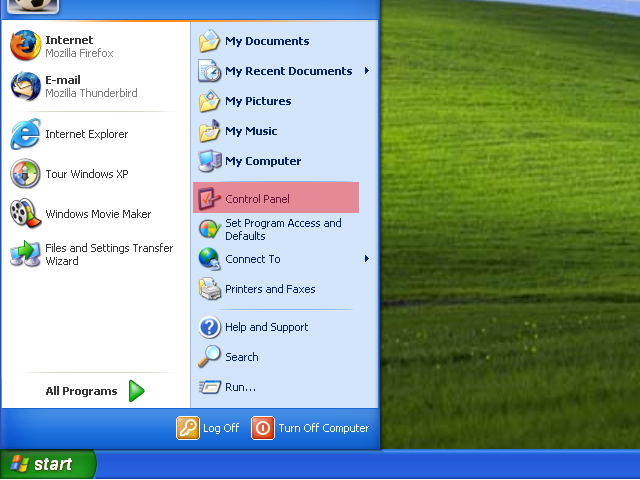The image size is (640, 480).
Task: Expand the My Recent Documents submenu arrow
Action: tap(367, 71)
